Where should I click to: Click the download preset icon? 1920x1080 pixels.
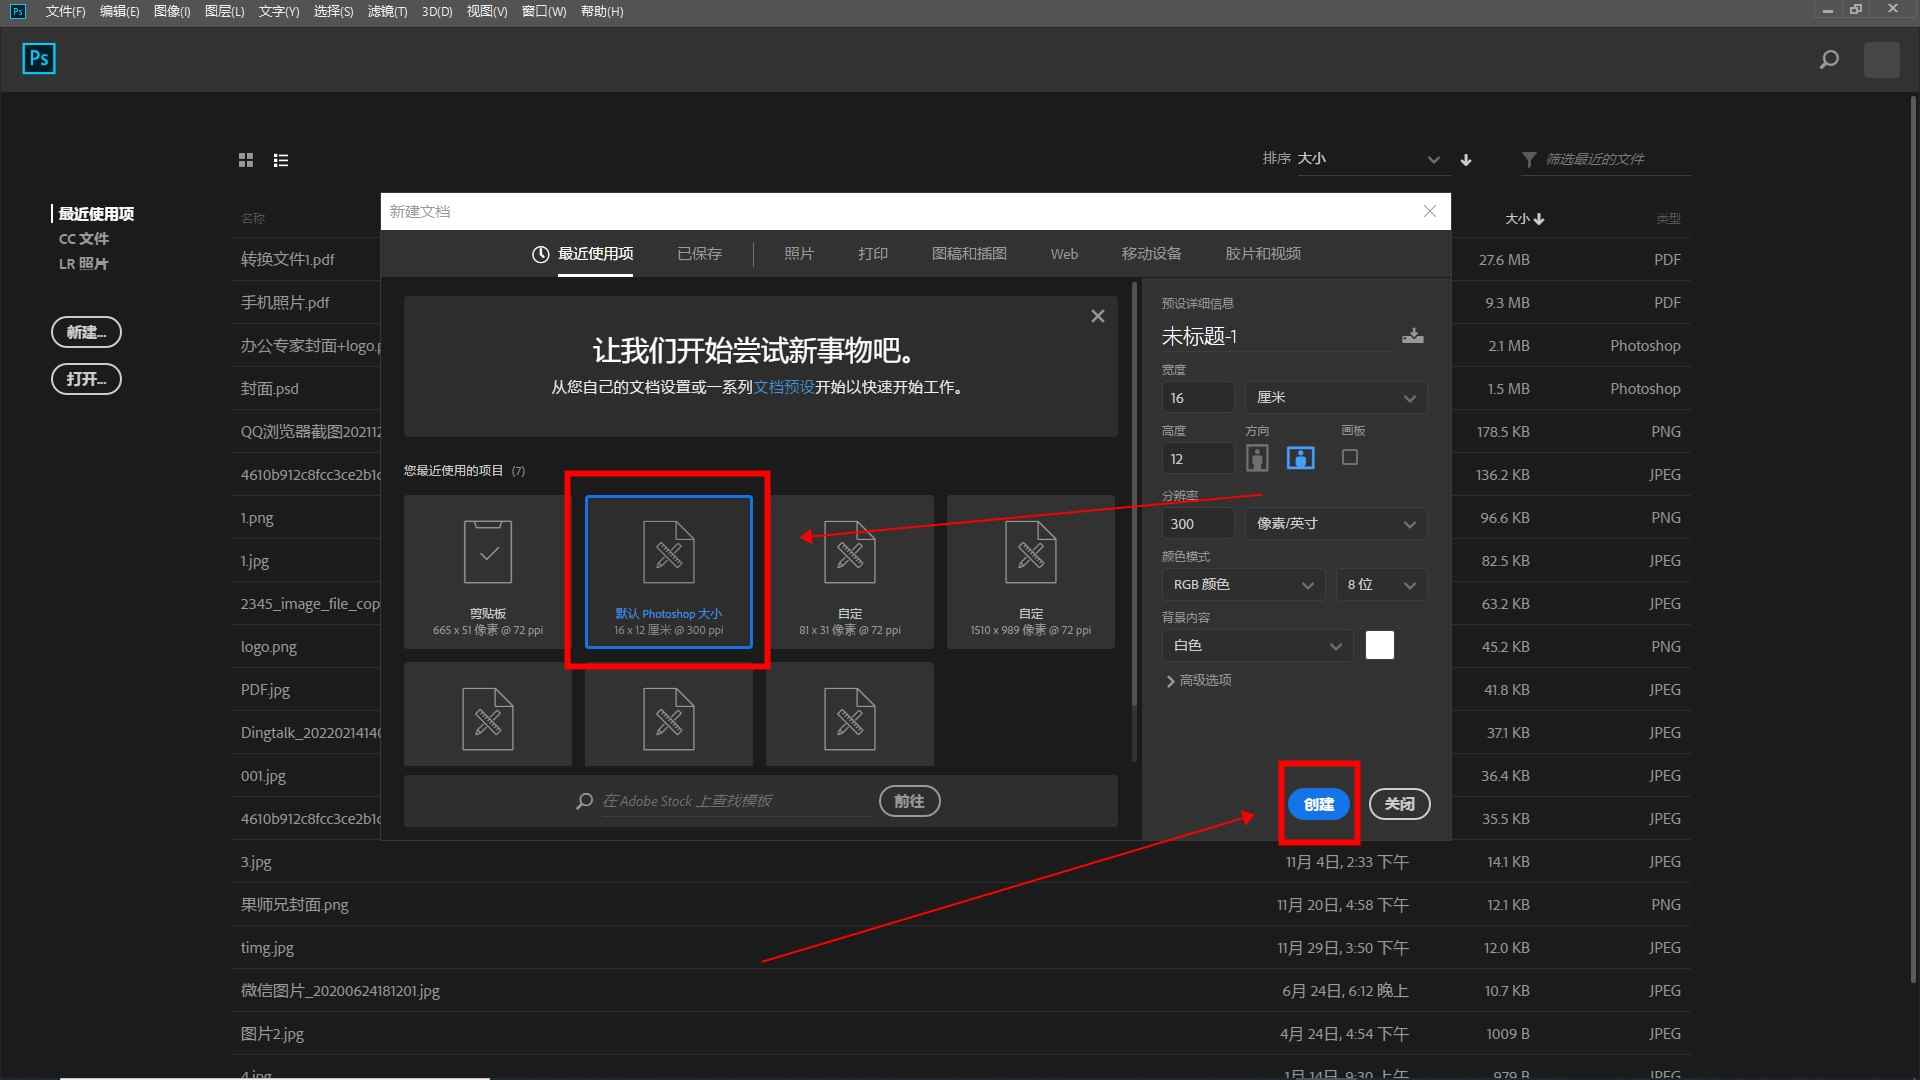(1412, 335)
